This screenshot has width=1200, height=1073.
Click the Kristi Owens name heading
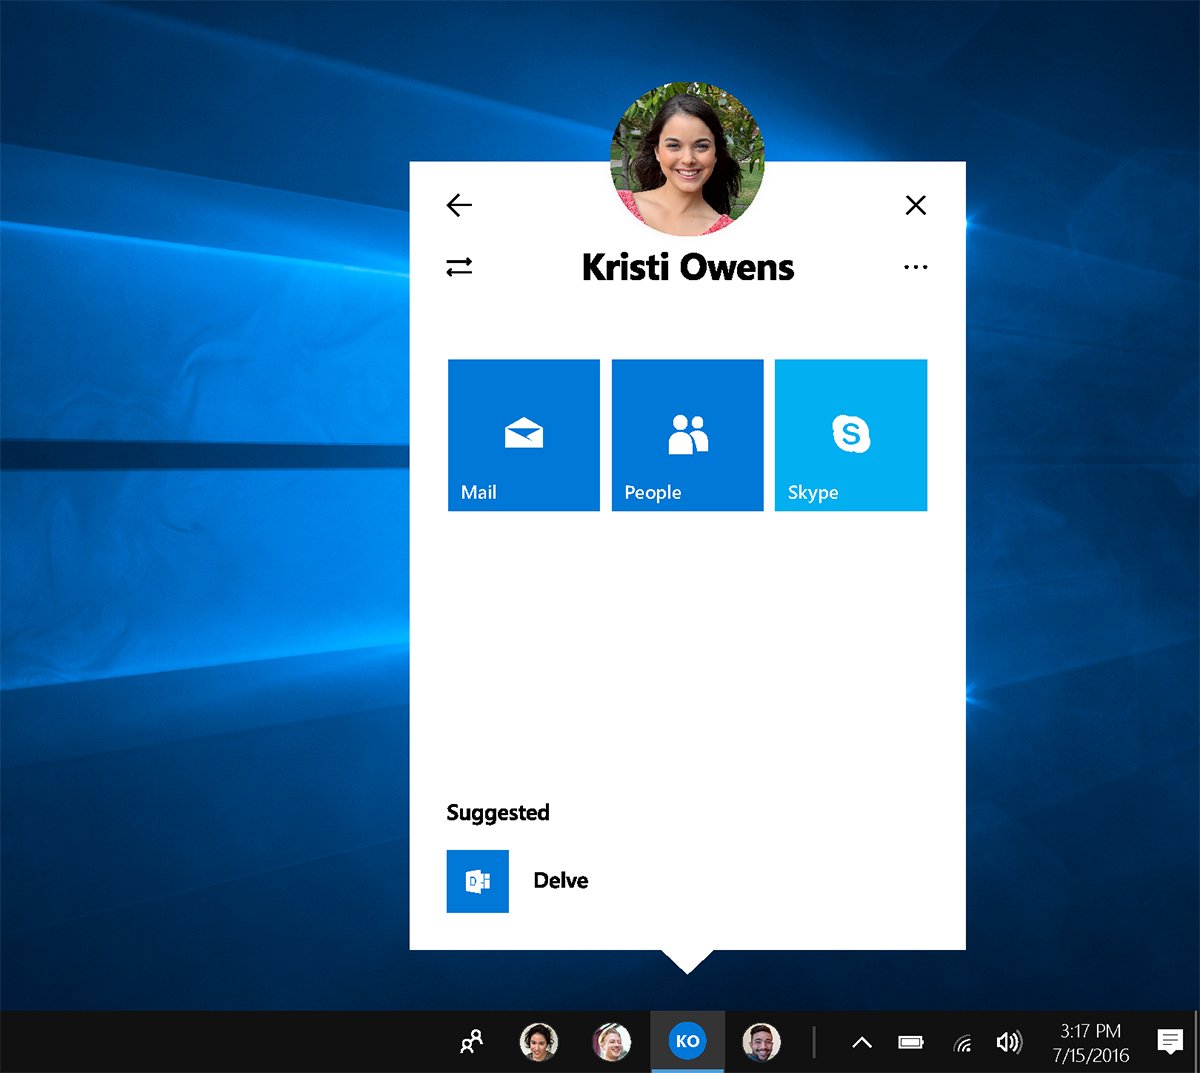pos(688,267)
